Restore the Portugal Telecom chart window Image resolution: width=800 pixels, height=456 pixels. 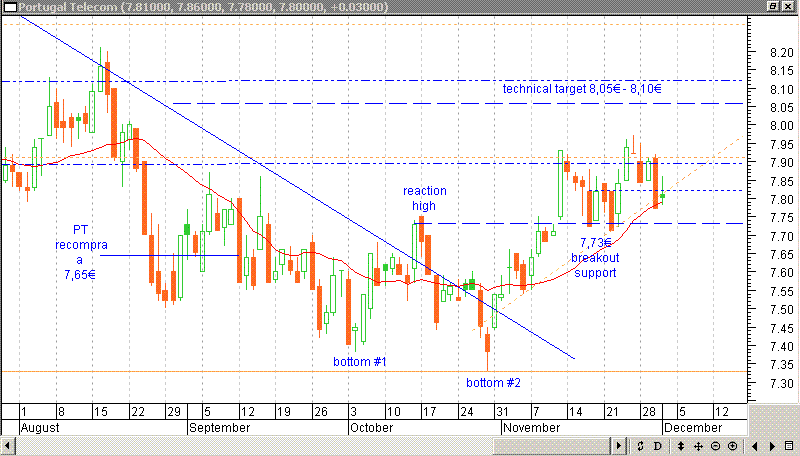click(773, 6)
